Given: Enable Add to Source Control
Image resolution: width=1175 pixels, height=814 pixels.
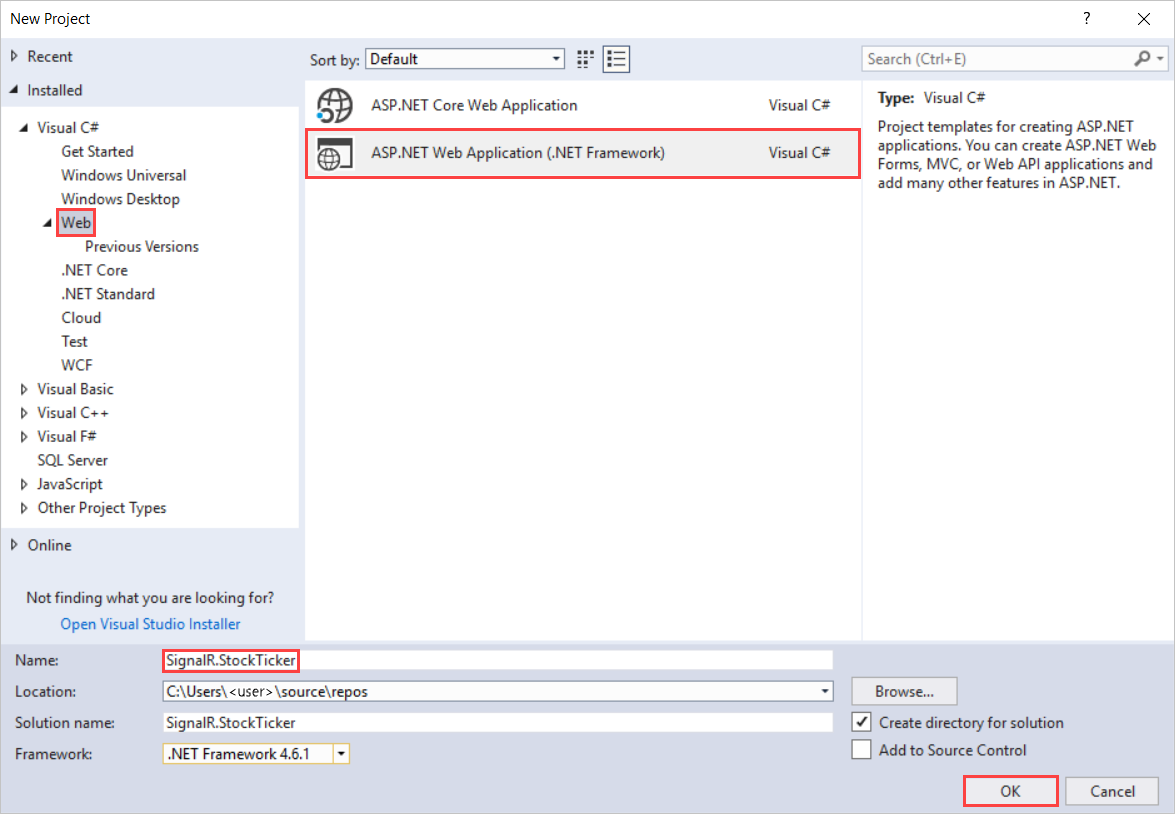Looking at the screenshot, I should tap(861, 749).
